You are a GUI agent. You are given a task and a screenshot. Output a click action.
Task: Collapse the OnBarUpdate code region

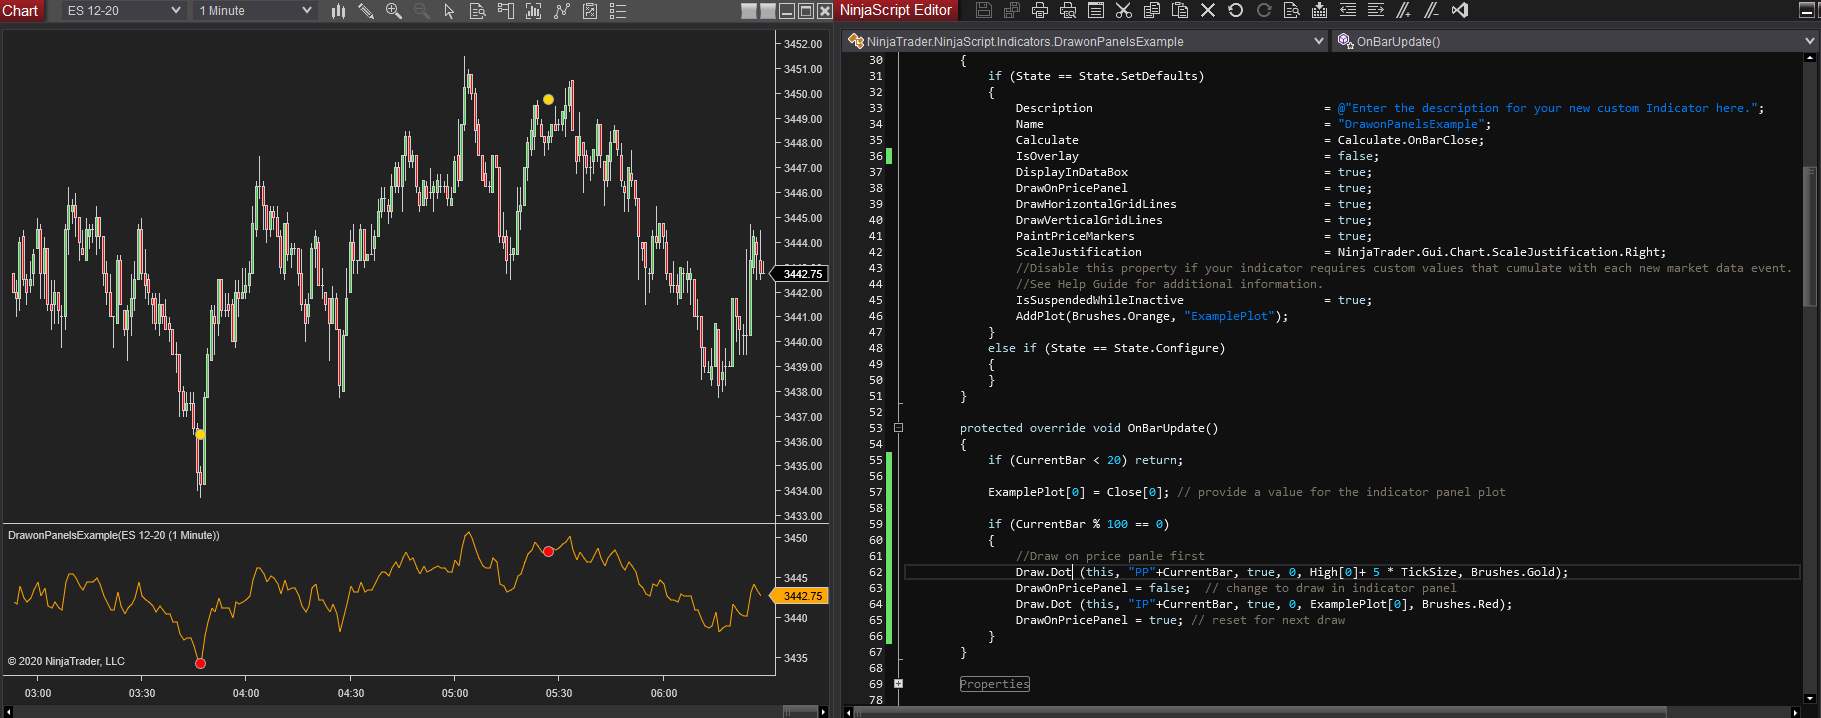(x=898, y=428)
